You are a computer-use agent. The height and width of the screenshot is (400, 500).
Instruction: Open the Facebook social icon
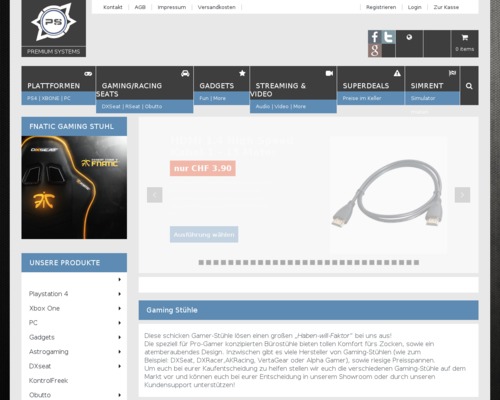[x=375, y=37]
